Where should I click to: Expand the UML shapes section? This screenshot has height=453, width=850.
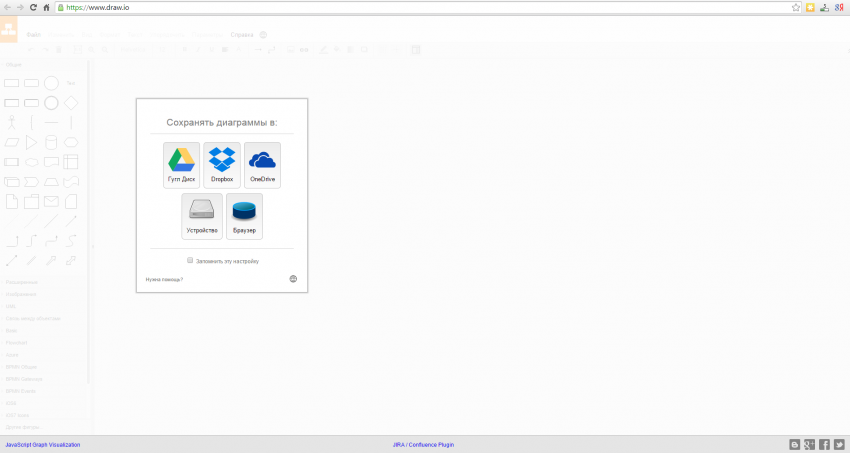pos(11,306)
